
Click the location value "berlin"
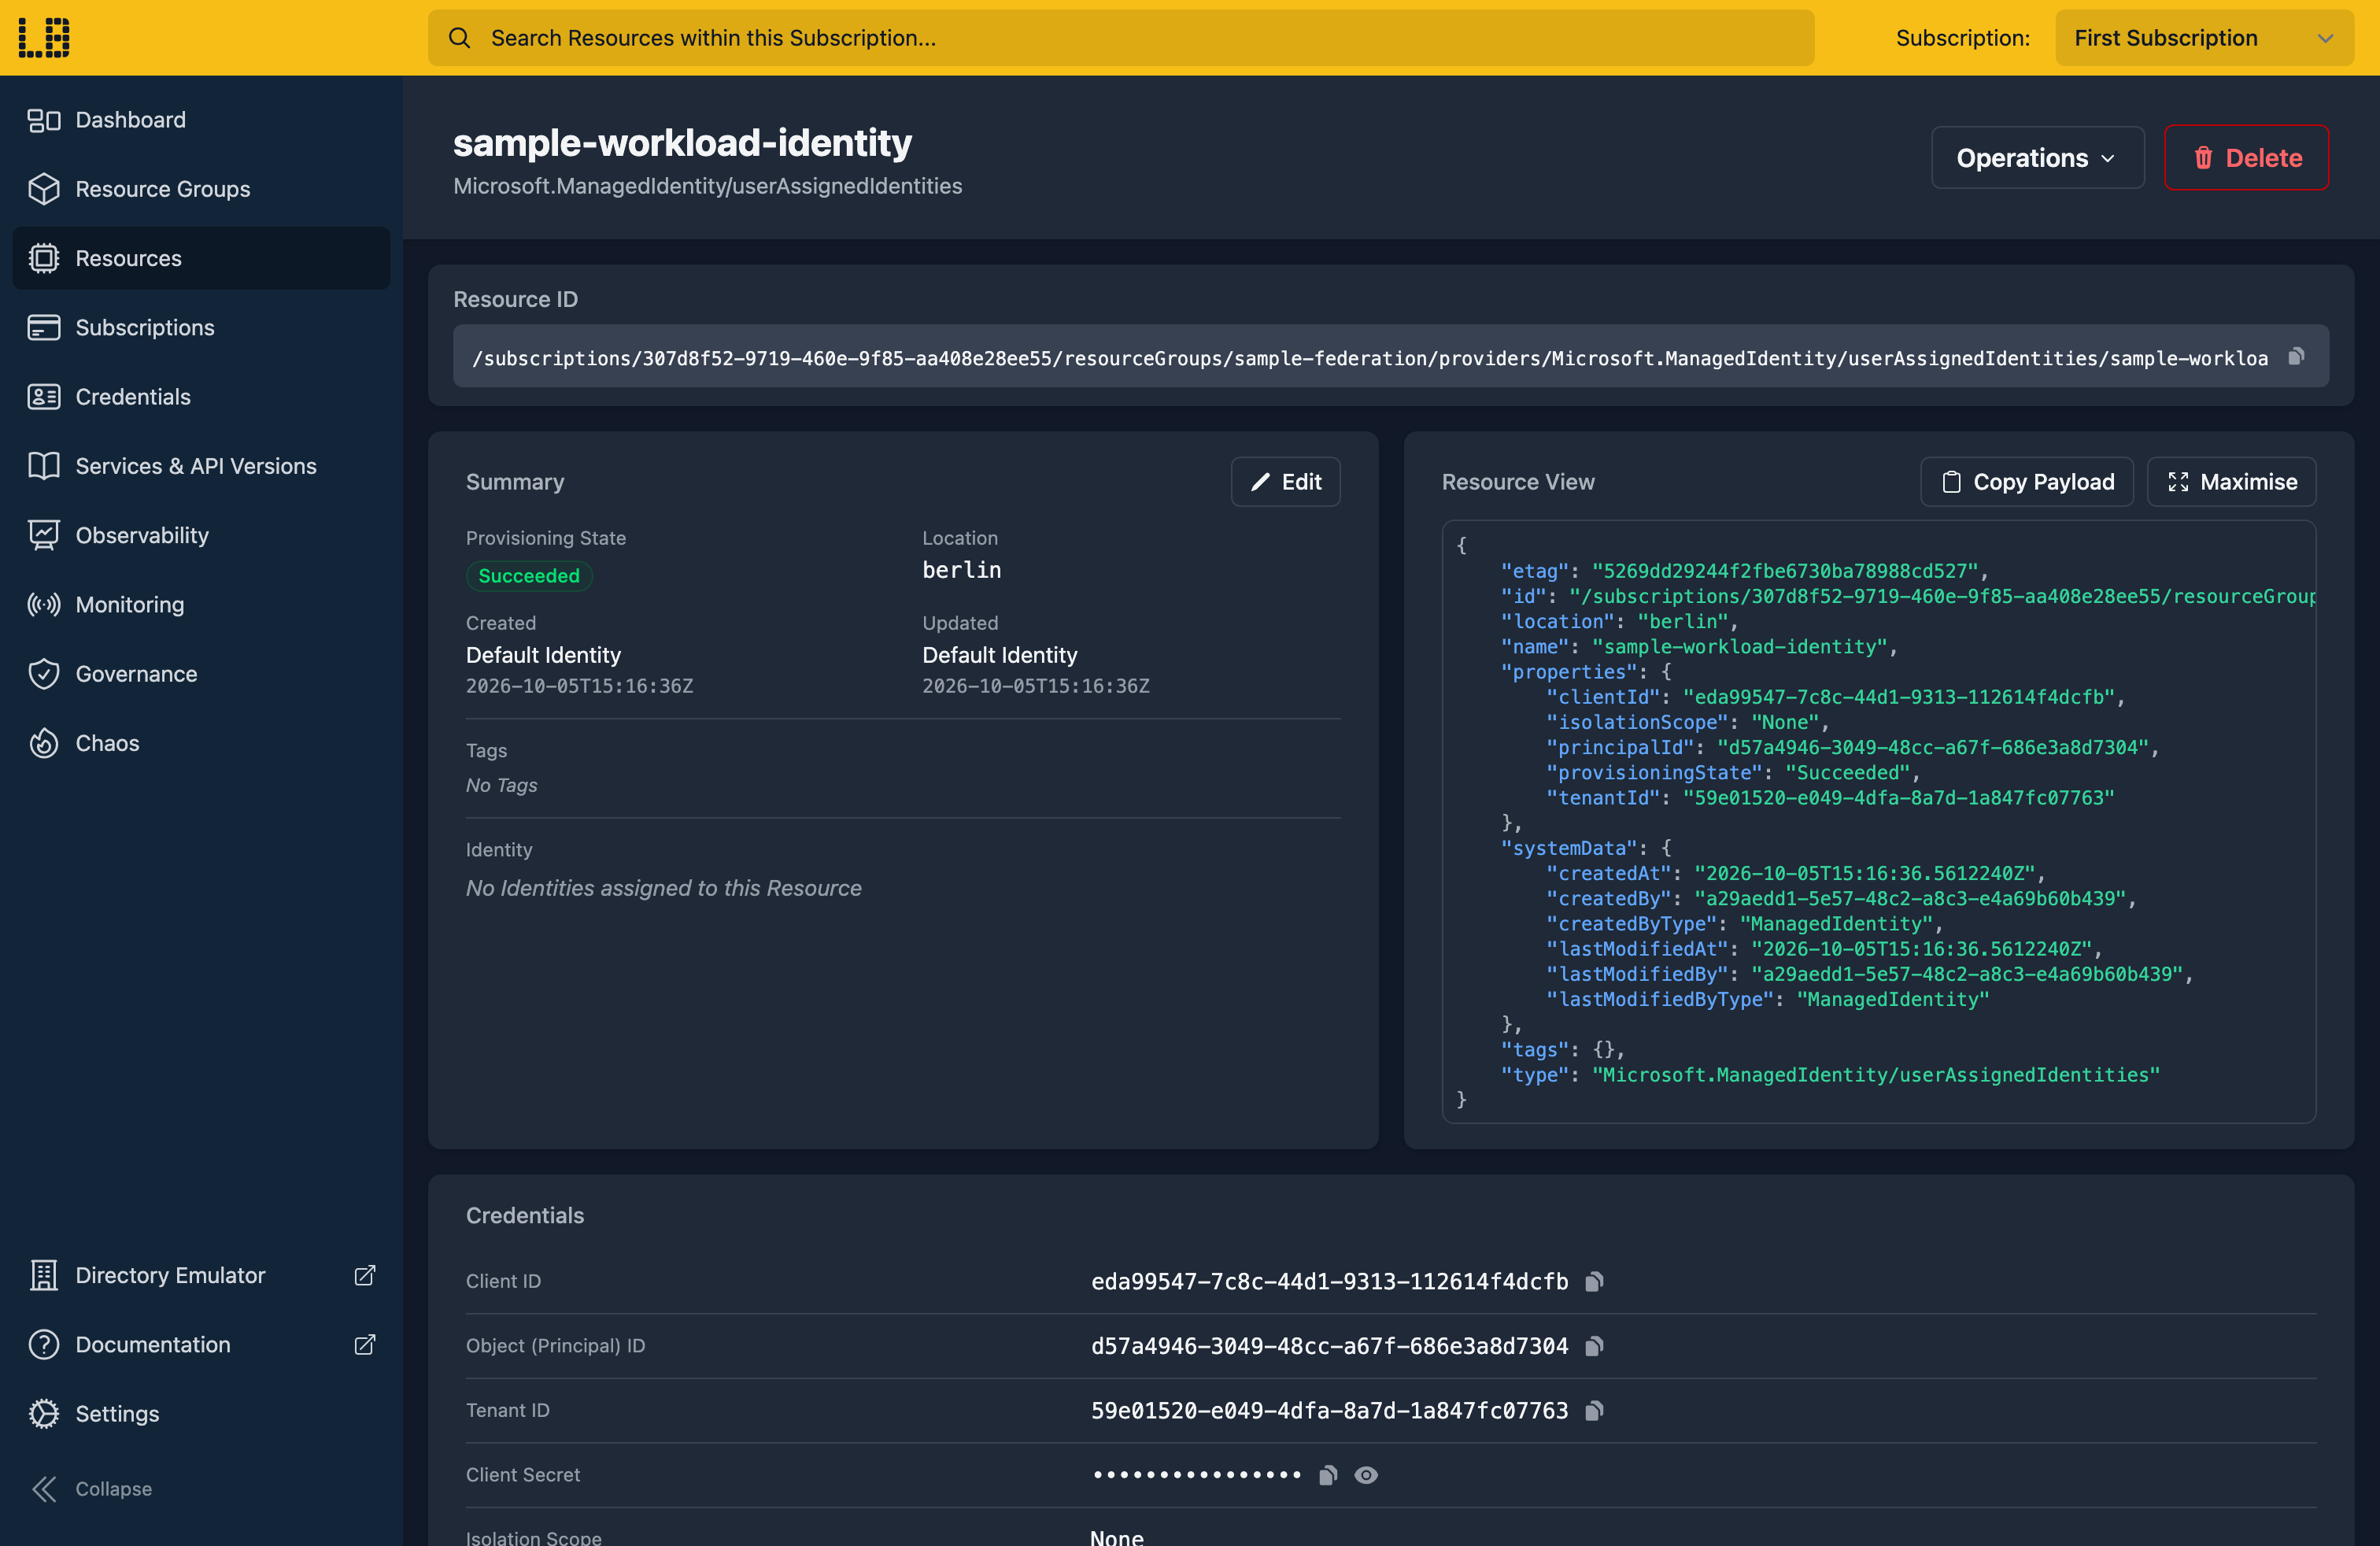point(961,570)
